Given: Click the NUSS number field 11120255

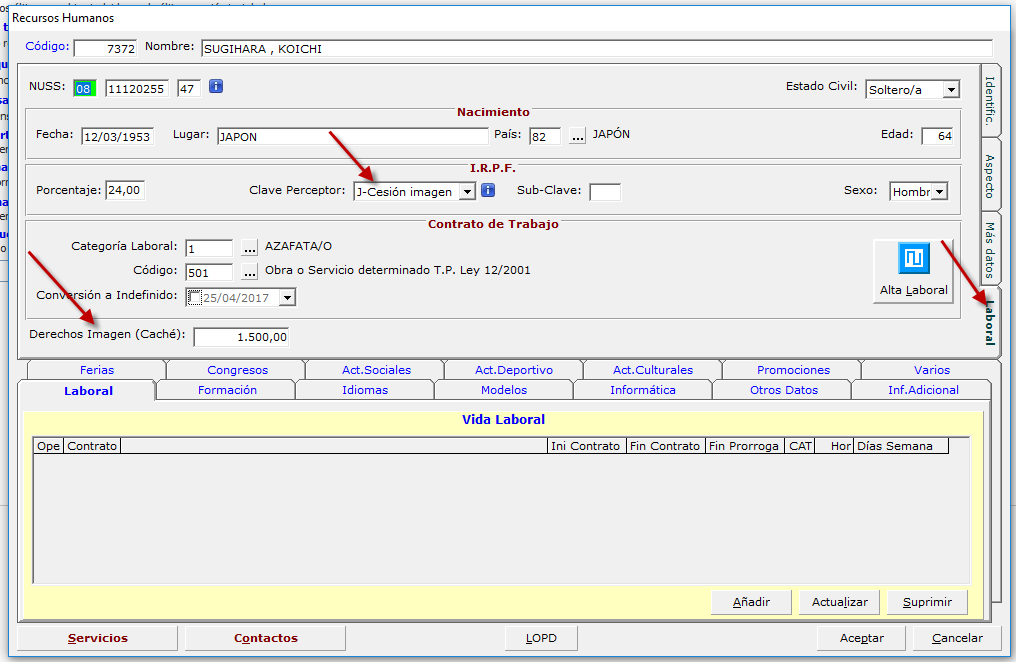Looking at the screenshot, I should 137,89.
